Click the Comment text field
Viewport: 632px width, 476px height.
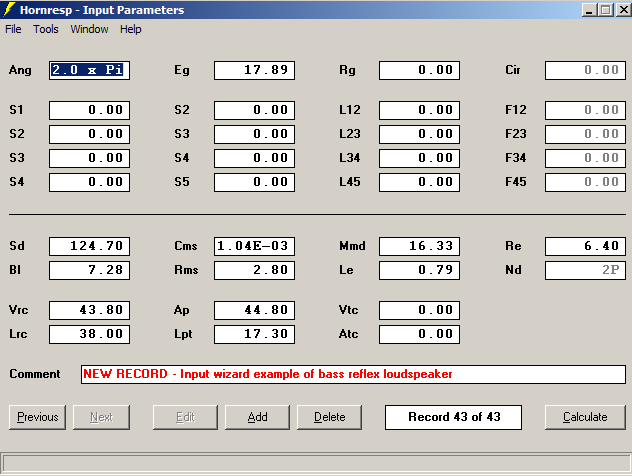pyautogui.click(x=353, y=374)
